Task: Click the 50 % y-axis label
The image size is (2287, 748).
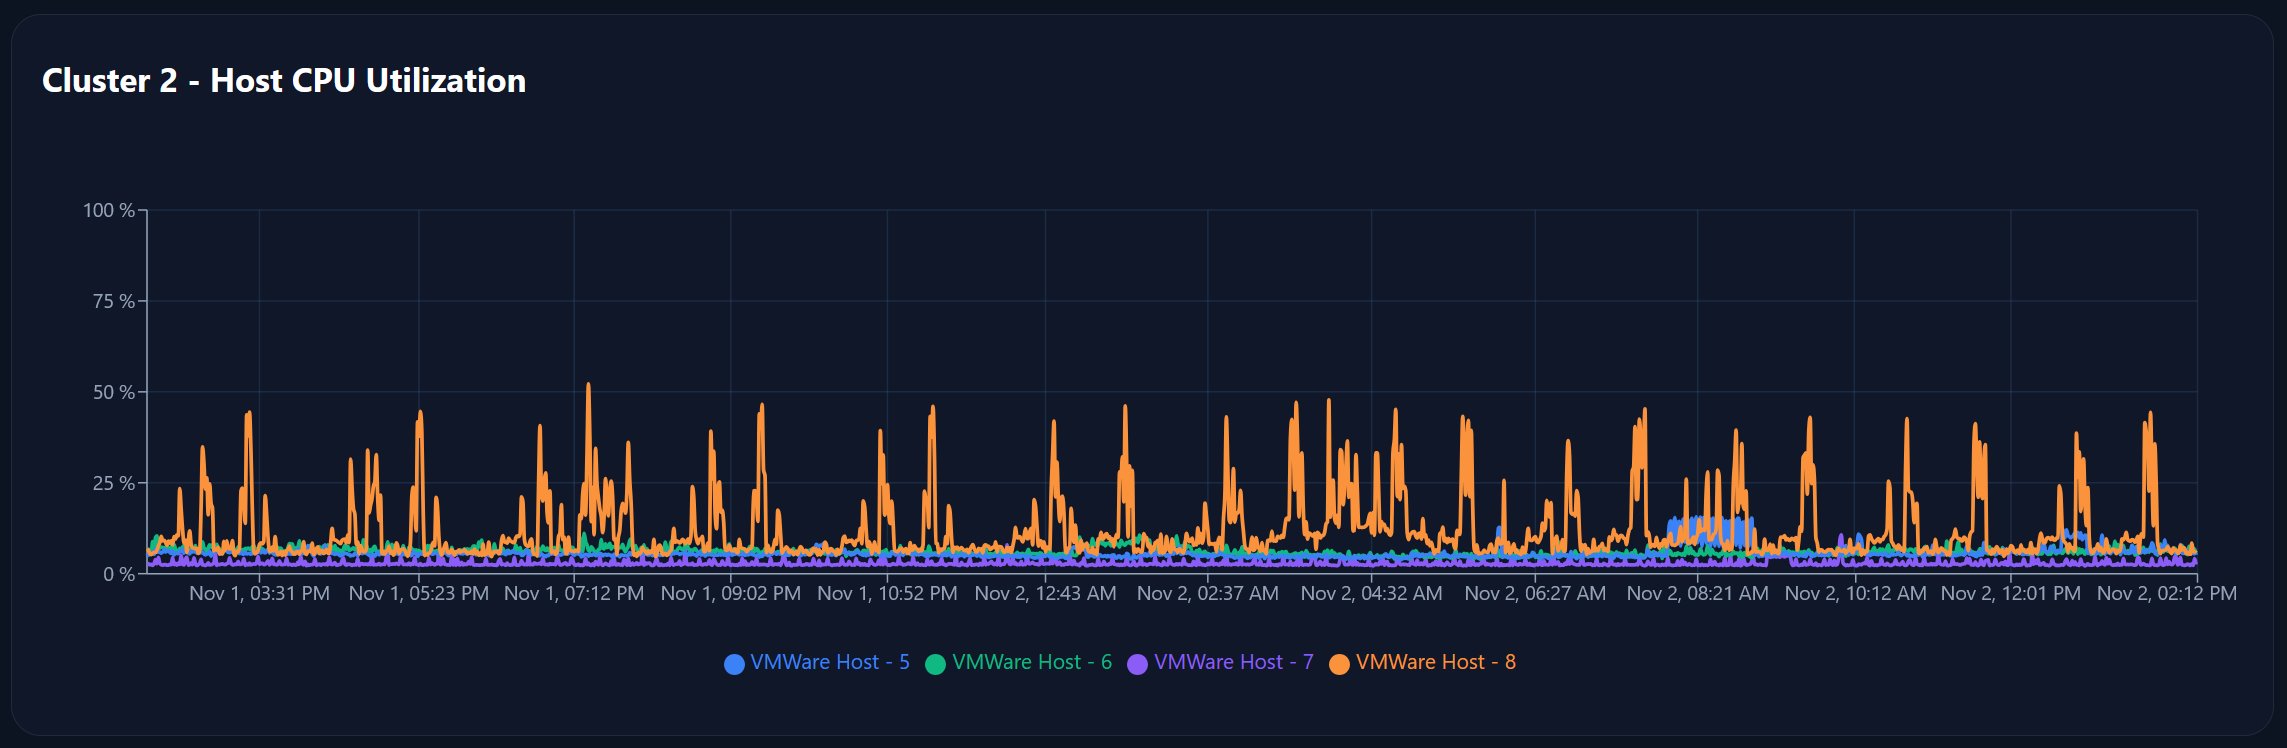Action: click(113, 392)
